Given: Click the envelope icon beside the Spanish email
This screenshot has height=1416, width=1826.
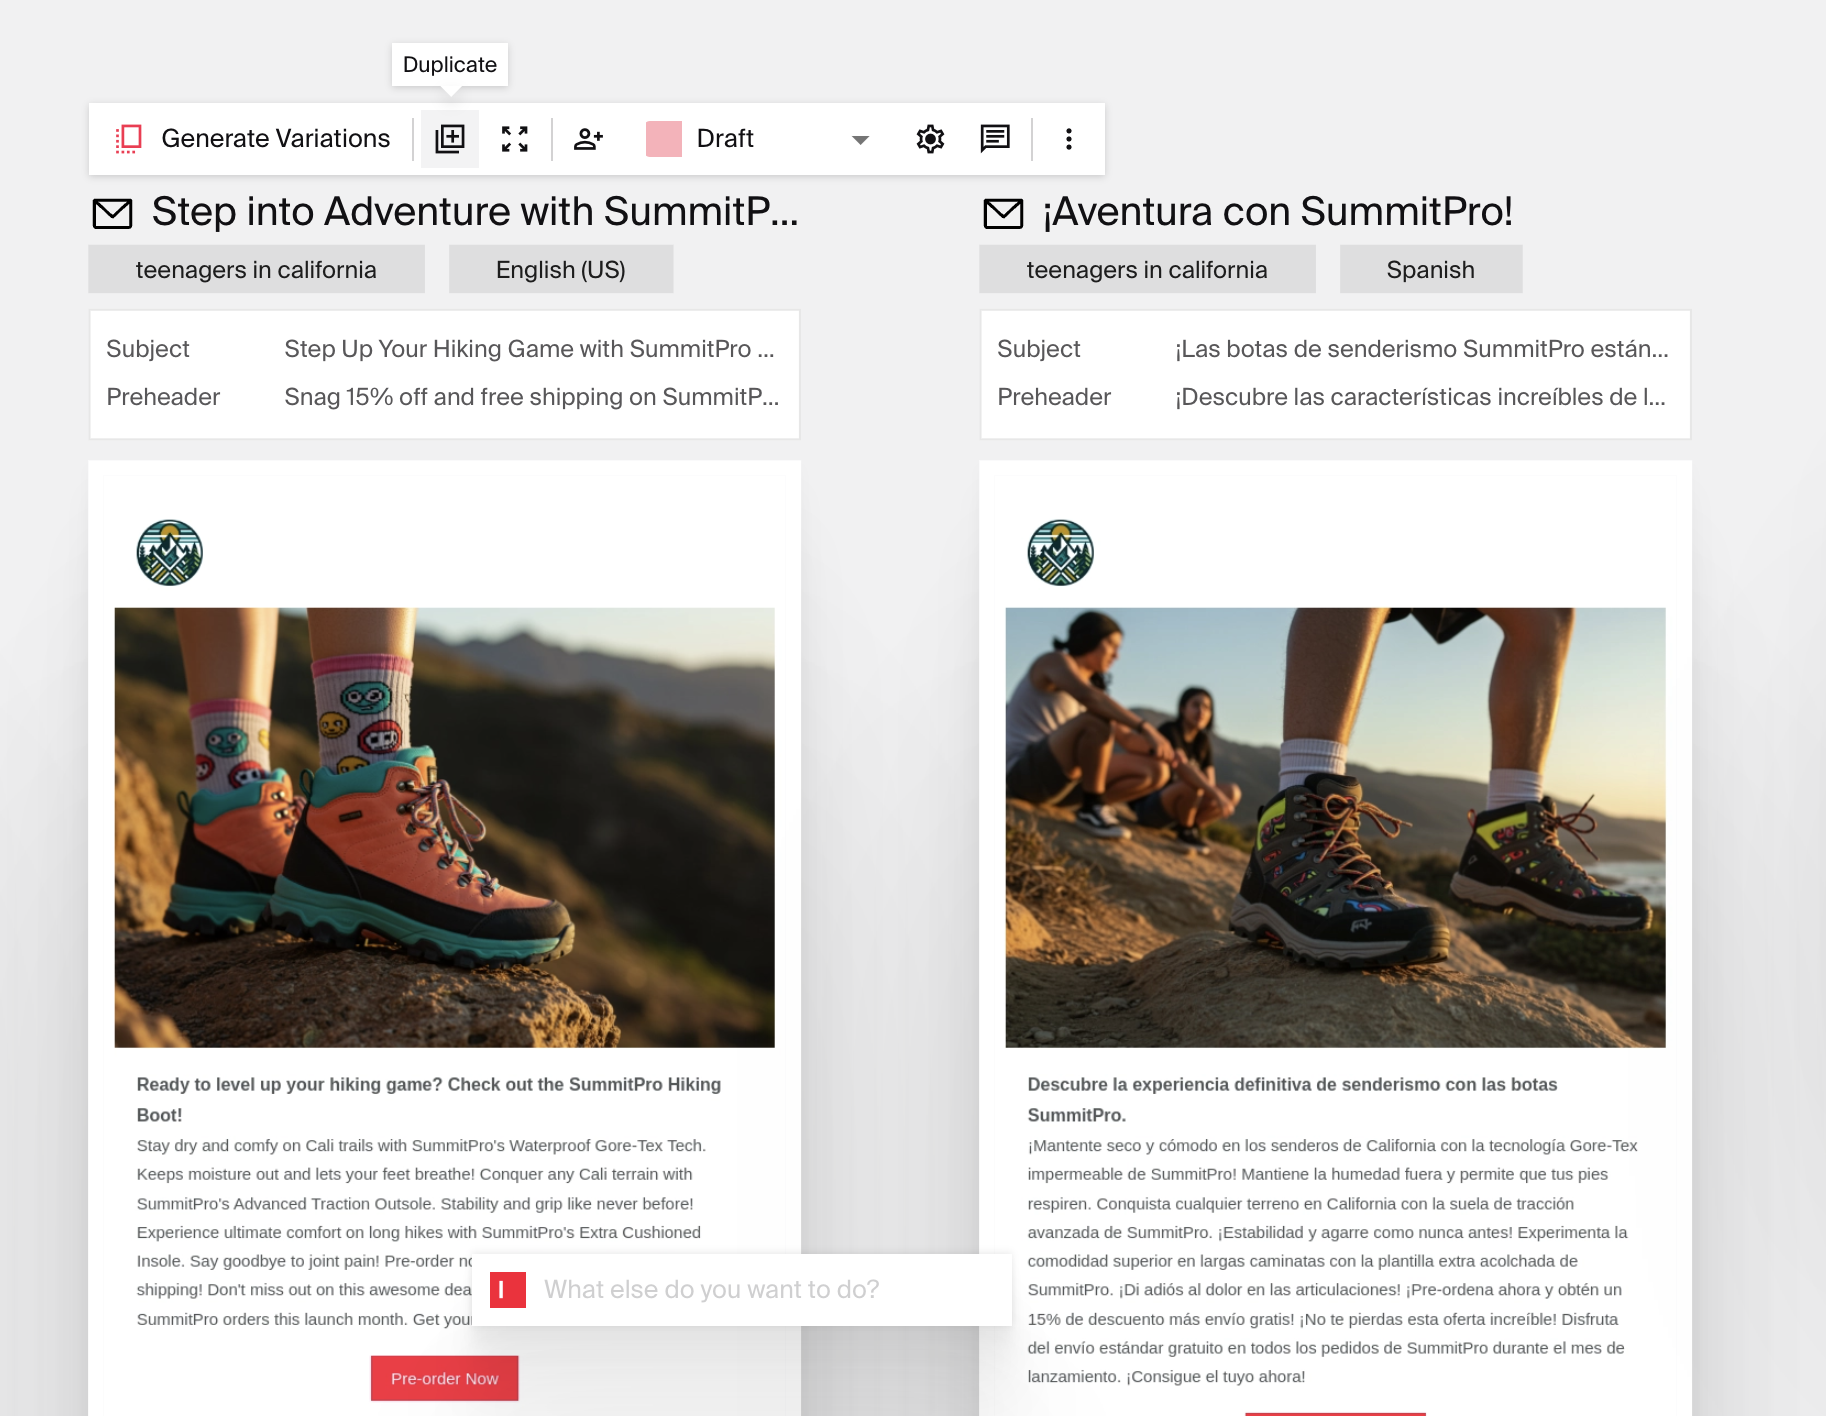Looking at the screenshot, I should coord(1003,212).
